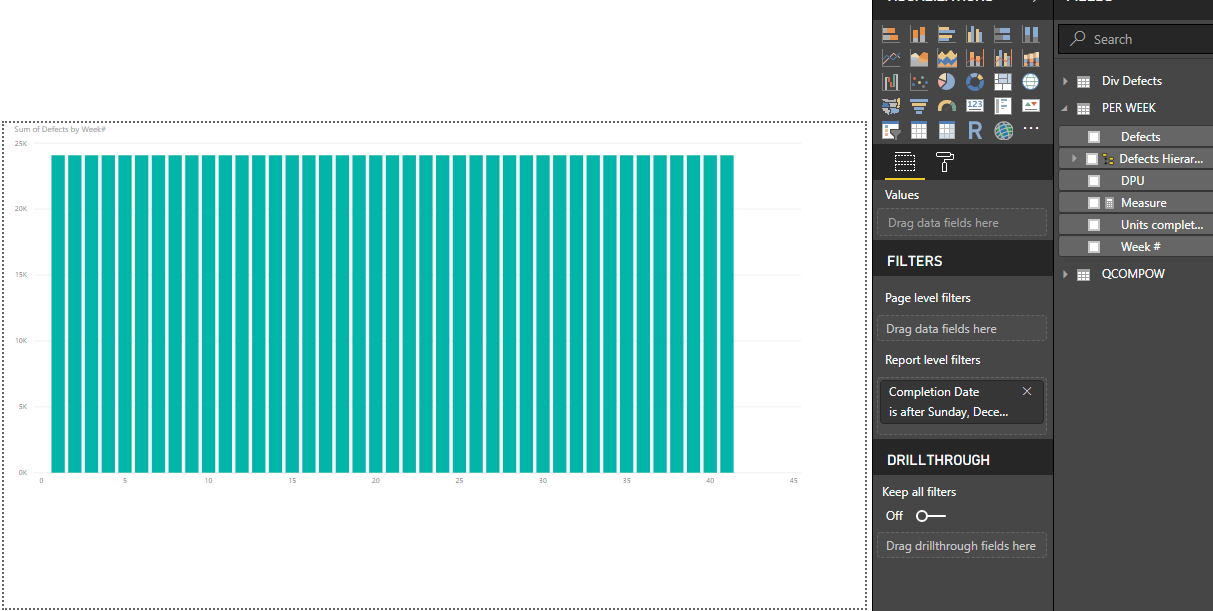Select the area chart visual
Screen dimensions: 1213x611
point(918,58)
